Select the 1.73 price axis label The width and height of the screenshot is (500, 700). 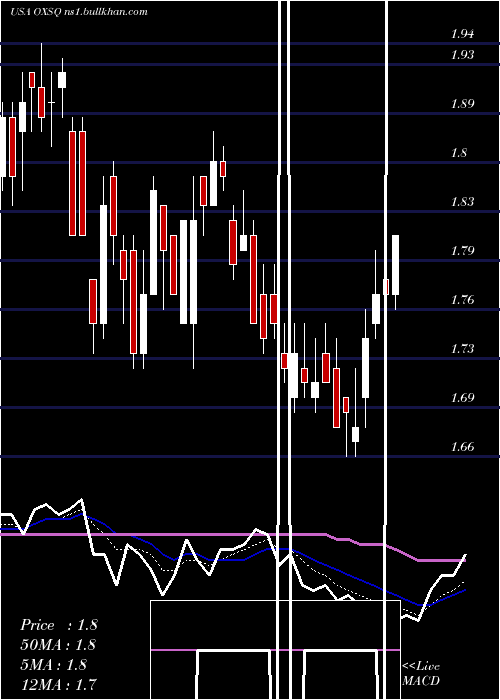(462, 348)
